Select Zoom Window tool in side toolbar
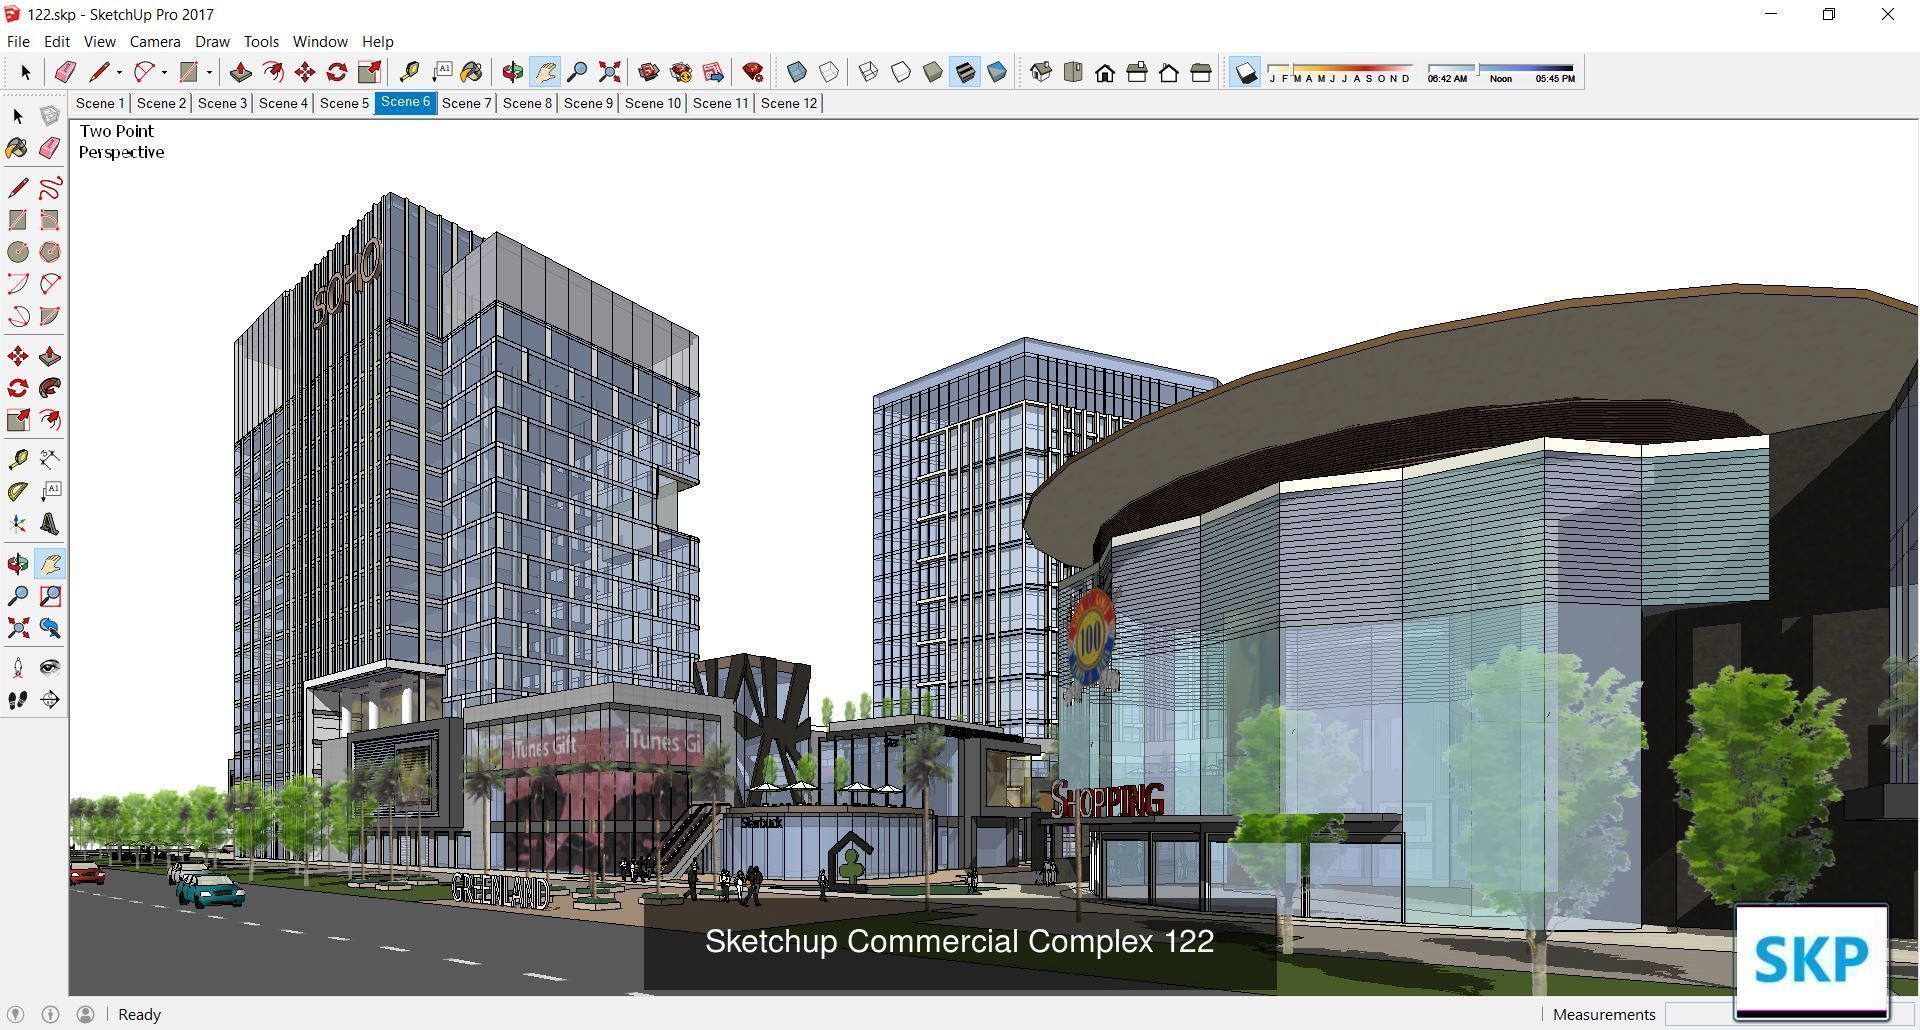Viewport: 1920px width, 1030px height. pos(49,596)
